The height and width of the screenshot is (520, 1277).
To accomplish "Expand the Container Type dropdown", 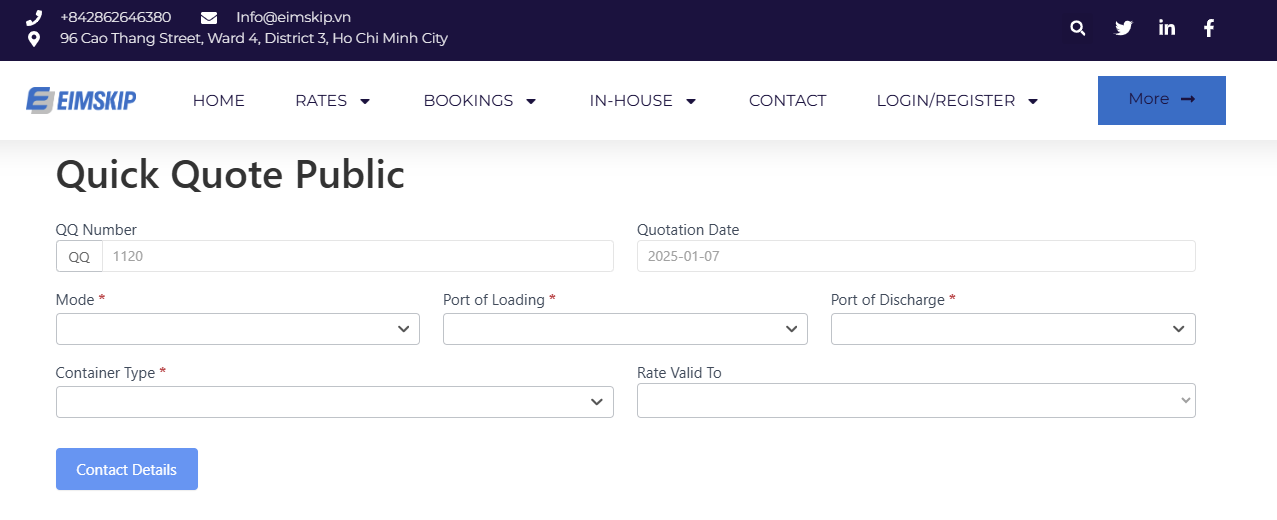I will [x=334, y=402].
